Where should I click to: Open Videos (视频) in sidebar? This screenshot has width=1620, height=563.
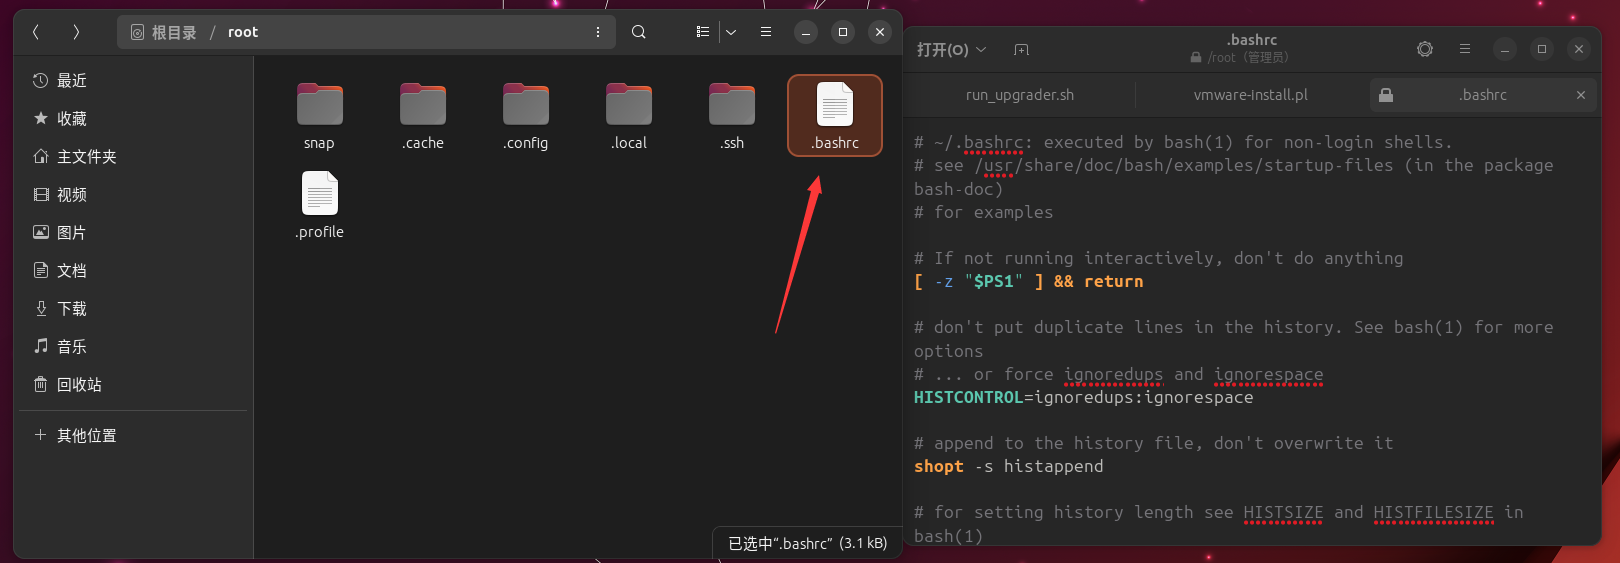click(x=132, y=194)
